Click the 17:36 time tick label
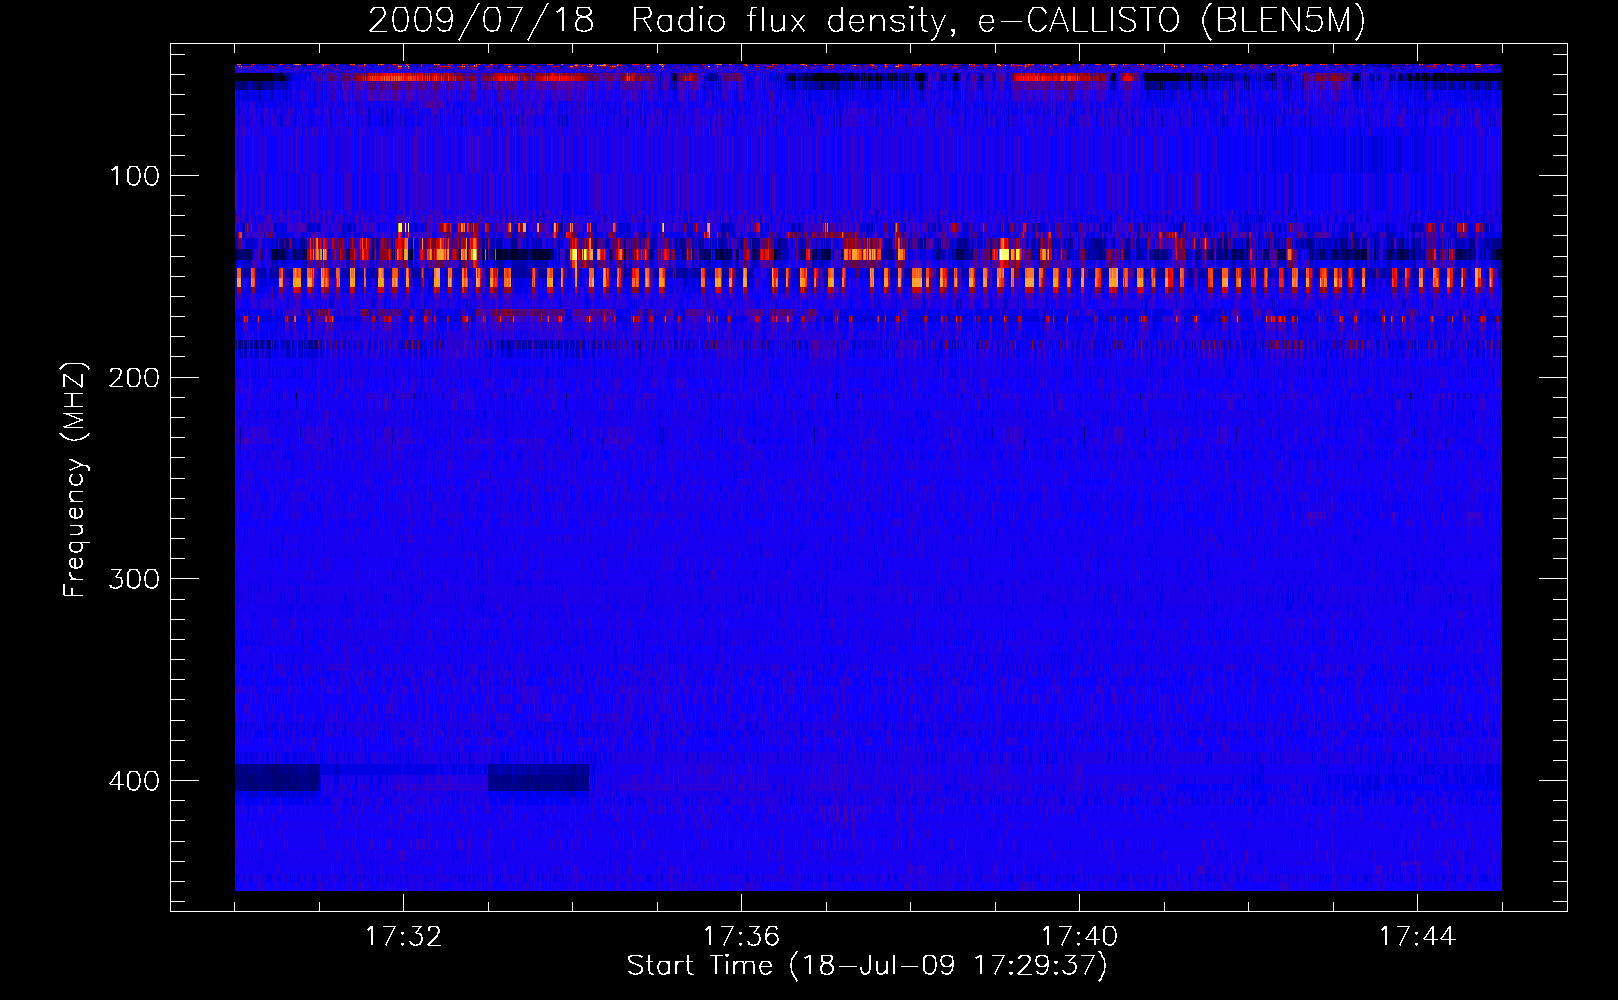 (741, 937)
